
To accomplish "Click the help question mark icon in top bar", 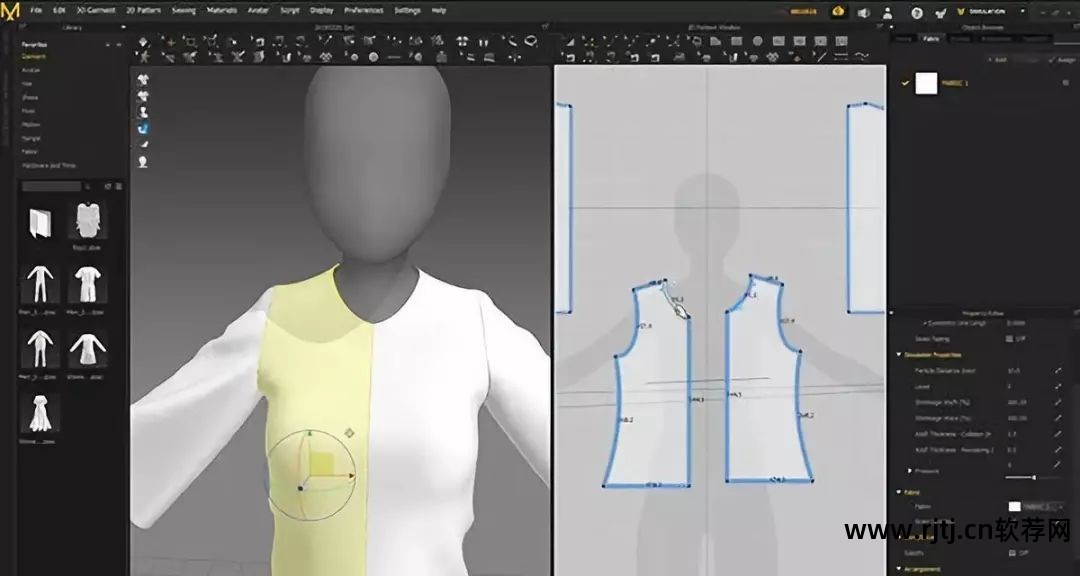I will (917, 11).
